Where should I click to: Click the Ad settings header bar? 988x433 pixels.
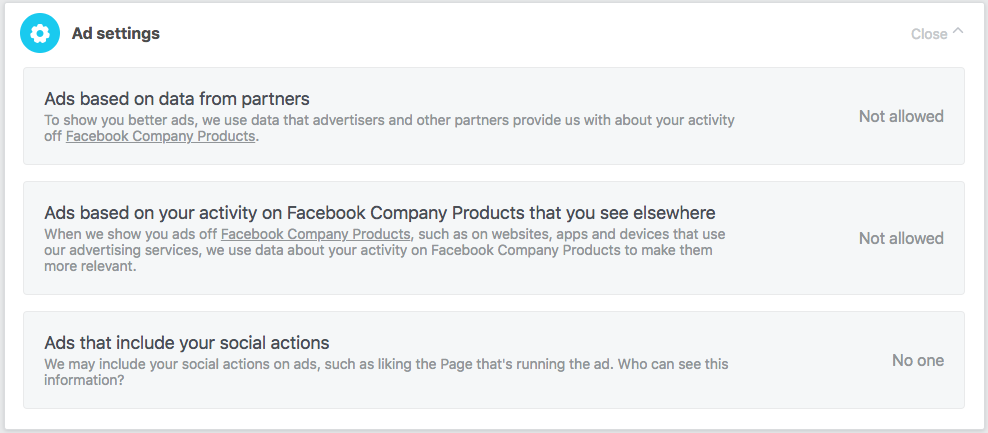[500, 34]
